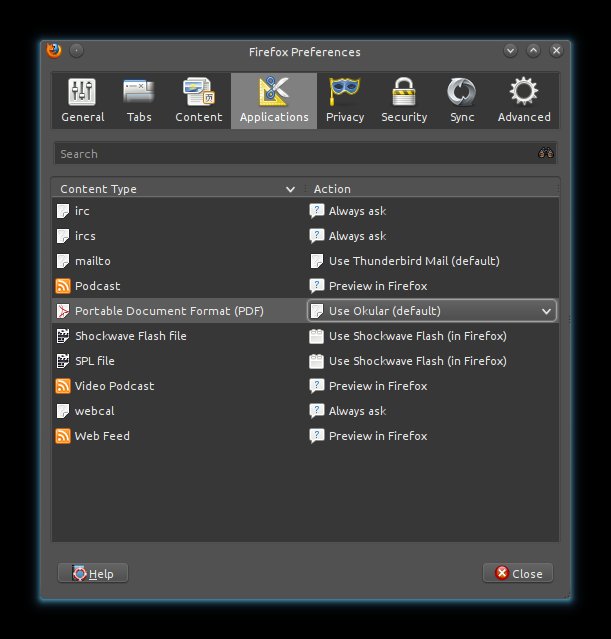Click Always ask action for irc
The height and width of the screenshot is (639, 611).
pos(357,211)
